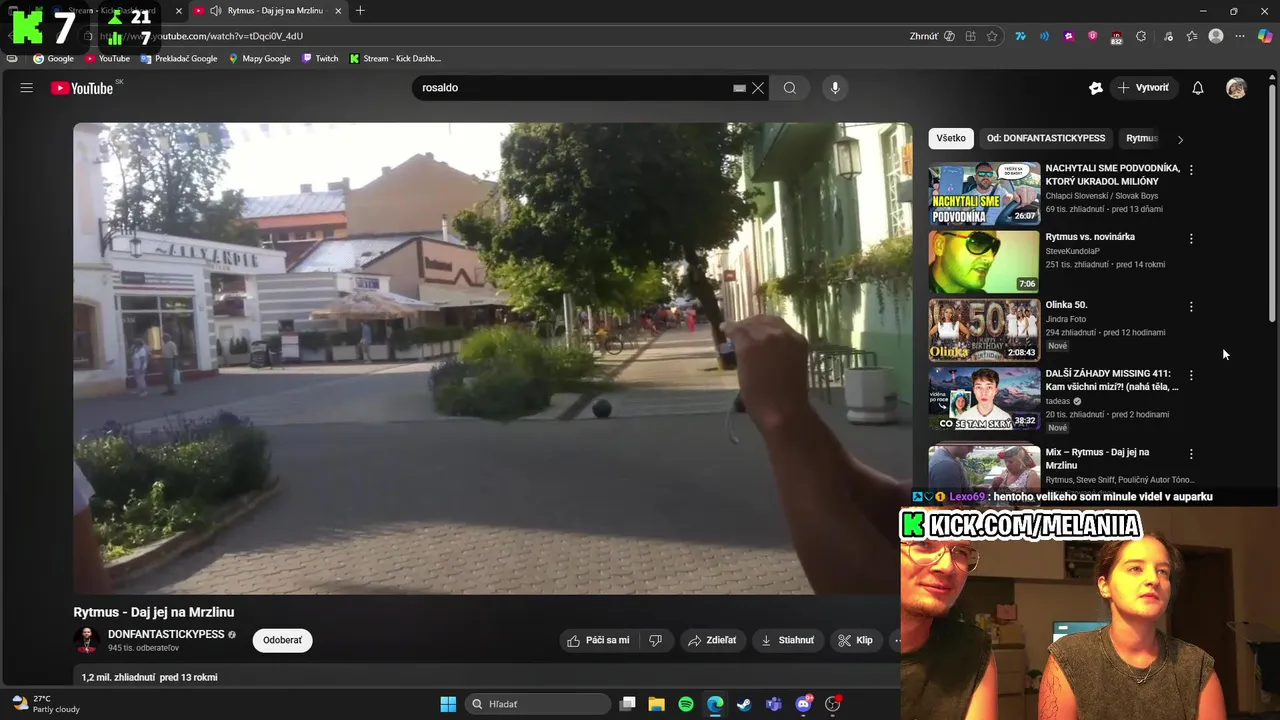The width and height of the screenshot is (1280, 720).
Task: Create a clip with Klip button
Action: point(856,640)
